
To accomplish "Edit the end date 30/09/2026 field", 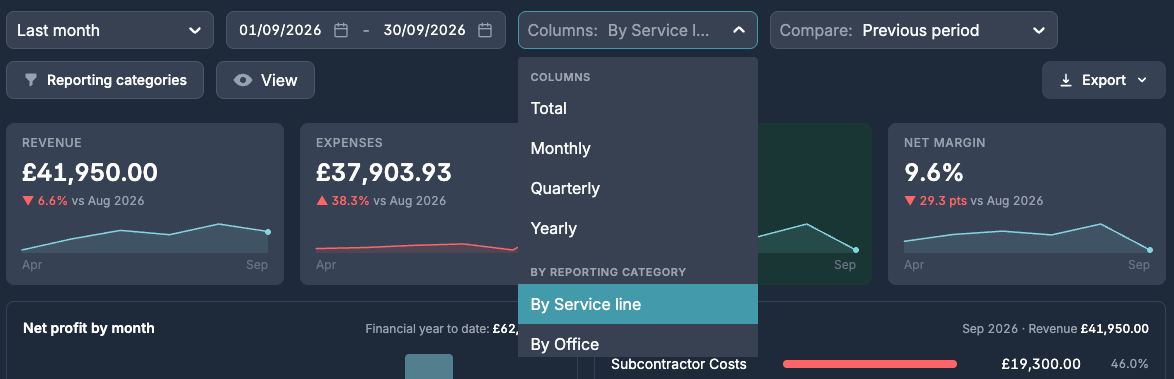I will [x=425, y=30].
